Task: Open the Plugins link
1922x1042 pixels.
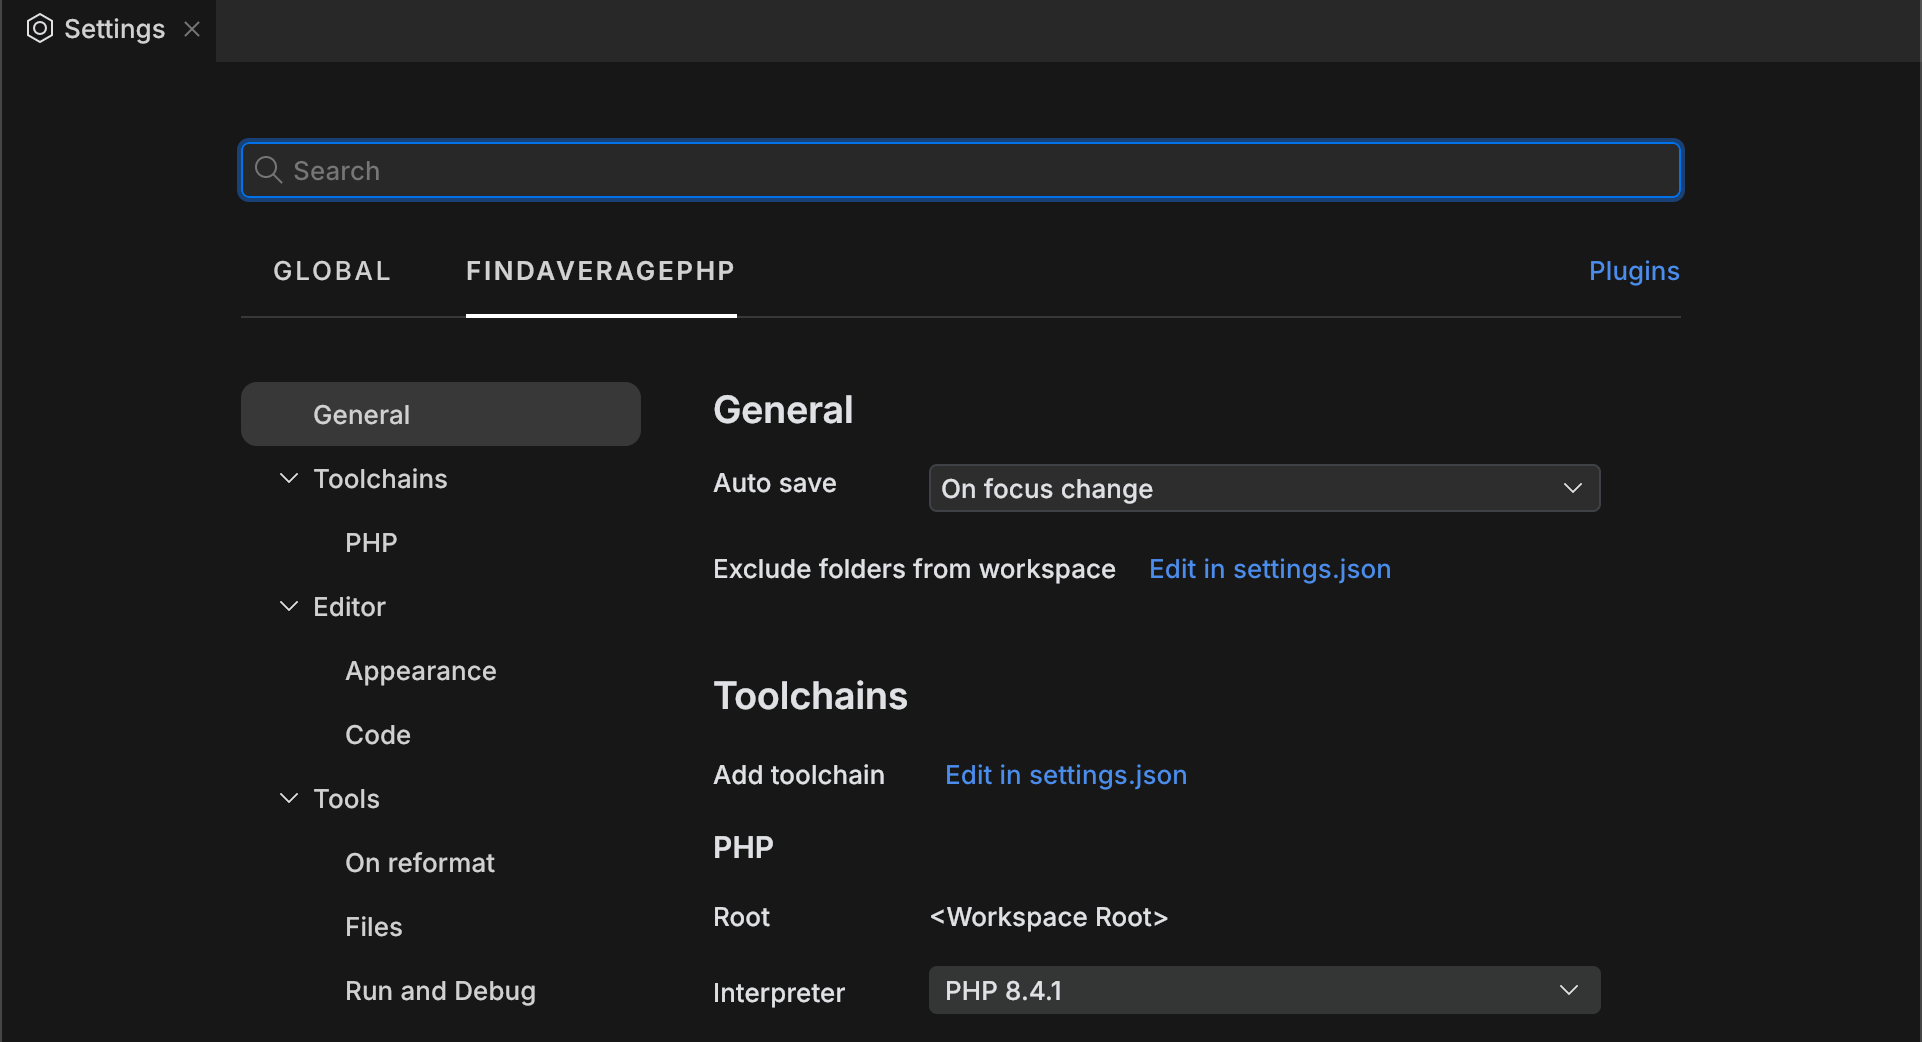Action: click(x=1633, y=271)
